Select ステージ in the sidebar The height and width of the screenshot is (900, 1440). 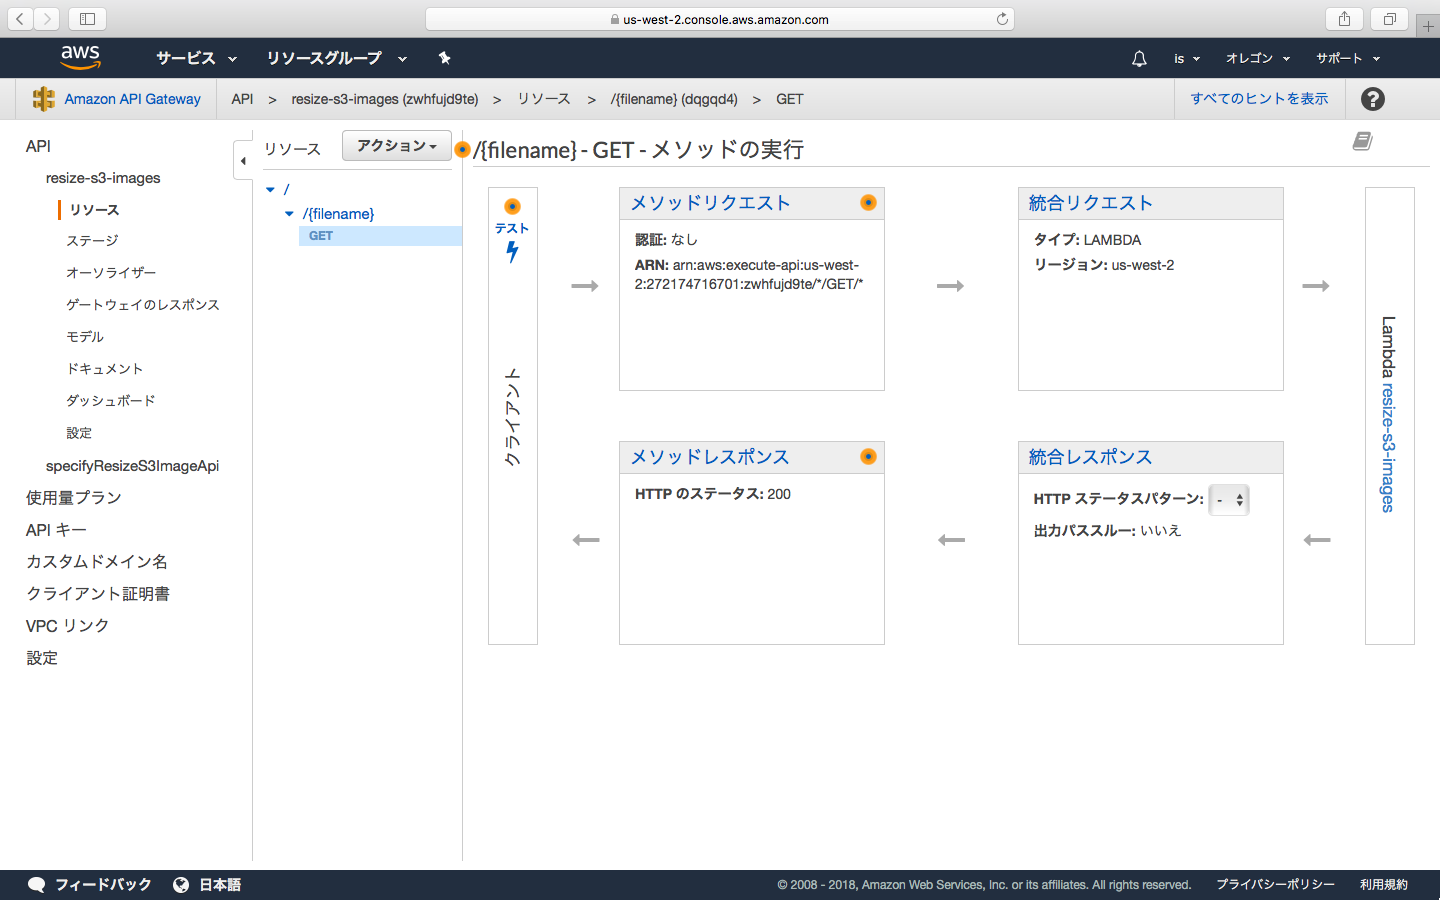(x=92, y=241)
